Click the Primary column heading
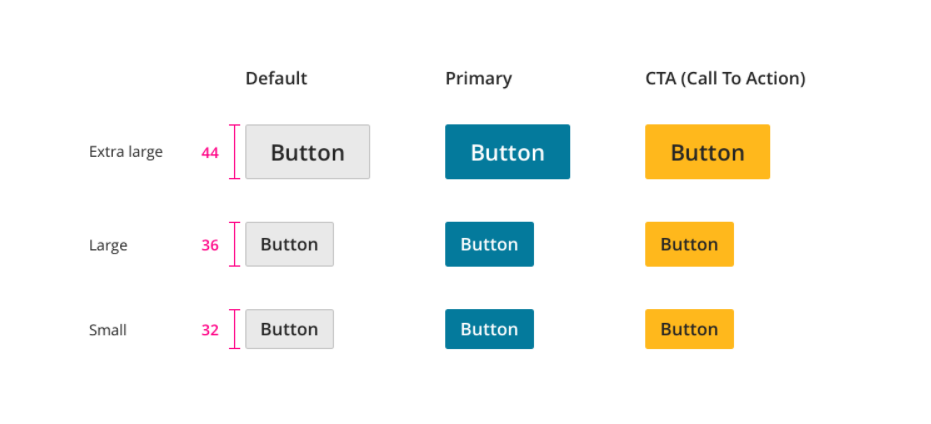 [x=478, y=78]
